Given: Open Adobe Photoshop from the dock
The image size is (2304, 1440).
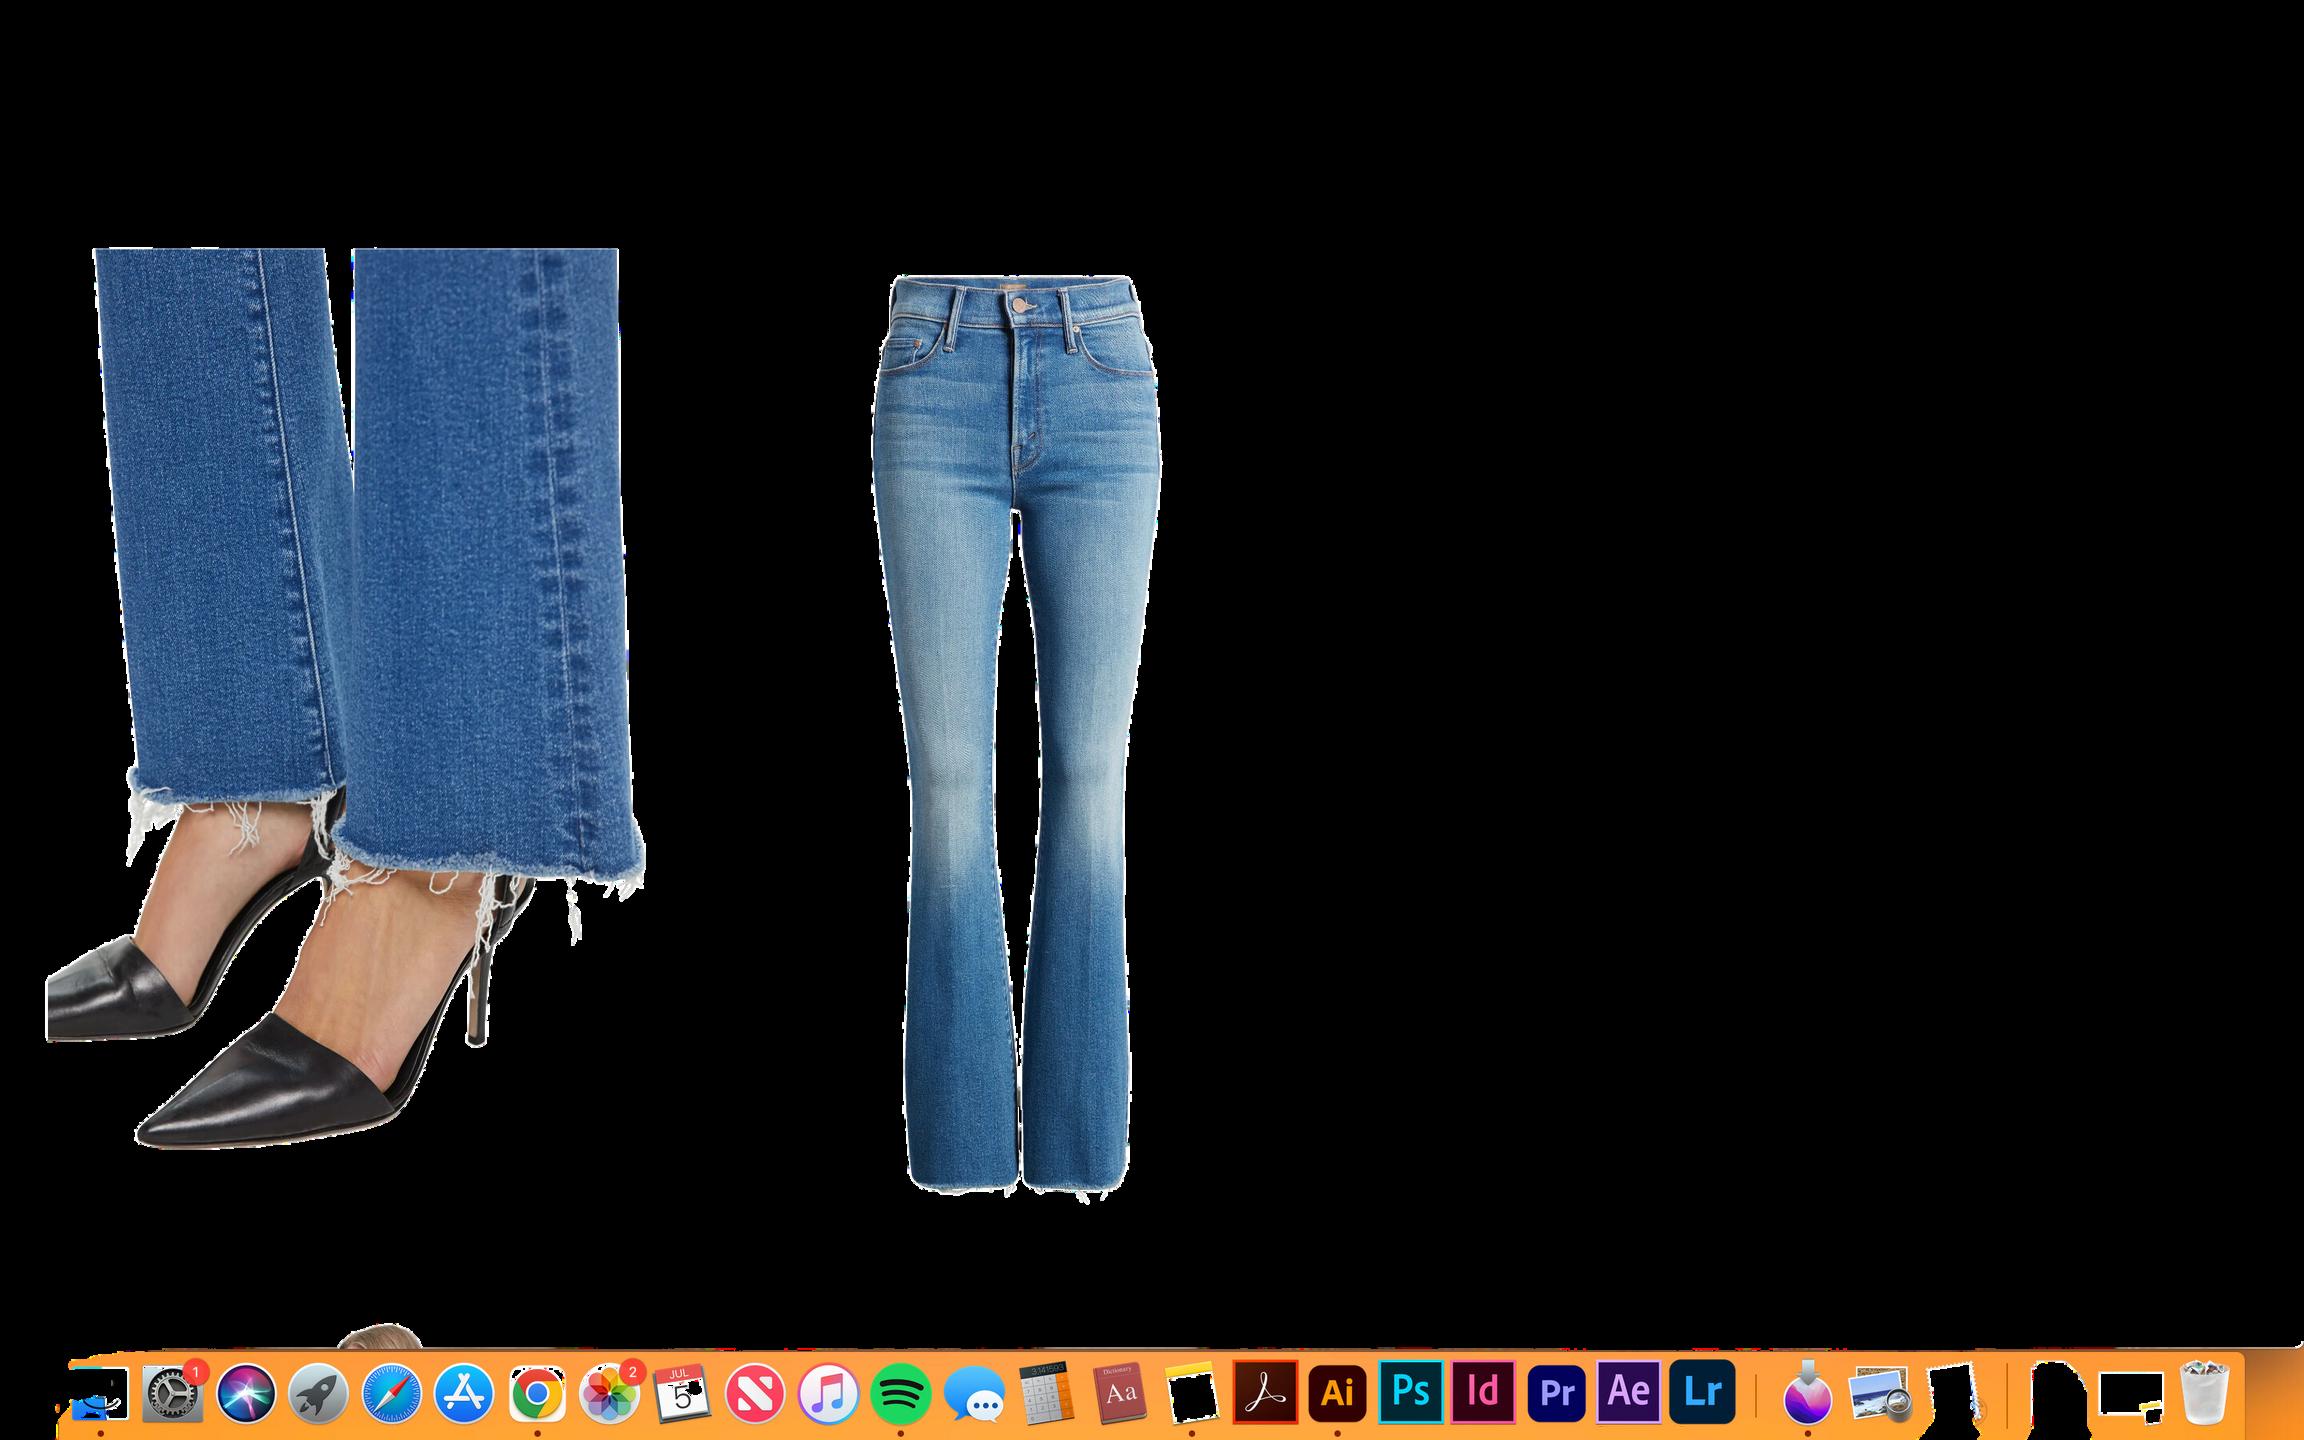Looking at the screenshot, I should [1410, 1392].
